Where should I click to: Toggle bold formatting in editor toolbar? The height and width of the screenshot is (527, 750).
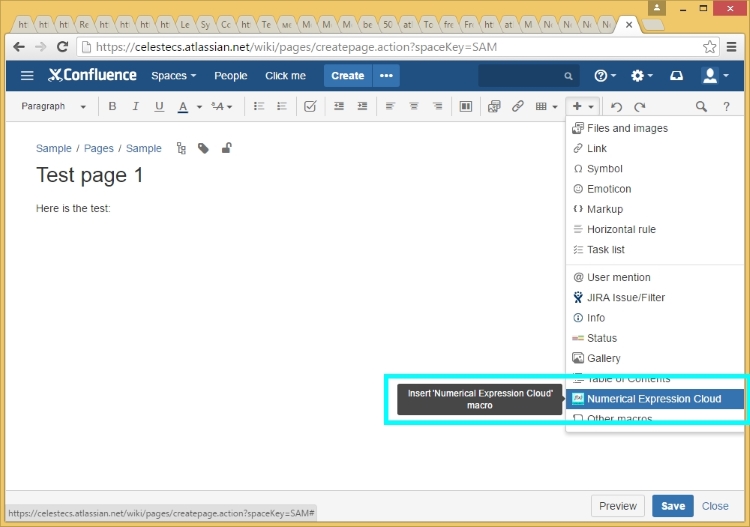tap(112, 106)
